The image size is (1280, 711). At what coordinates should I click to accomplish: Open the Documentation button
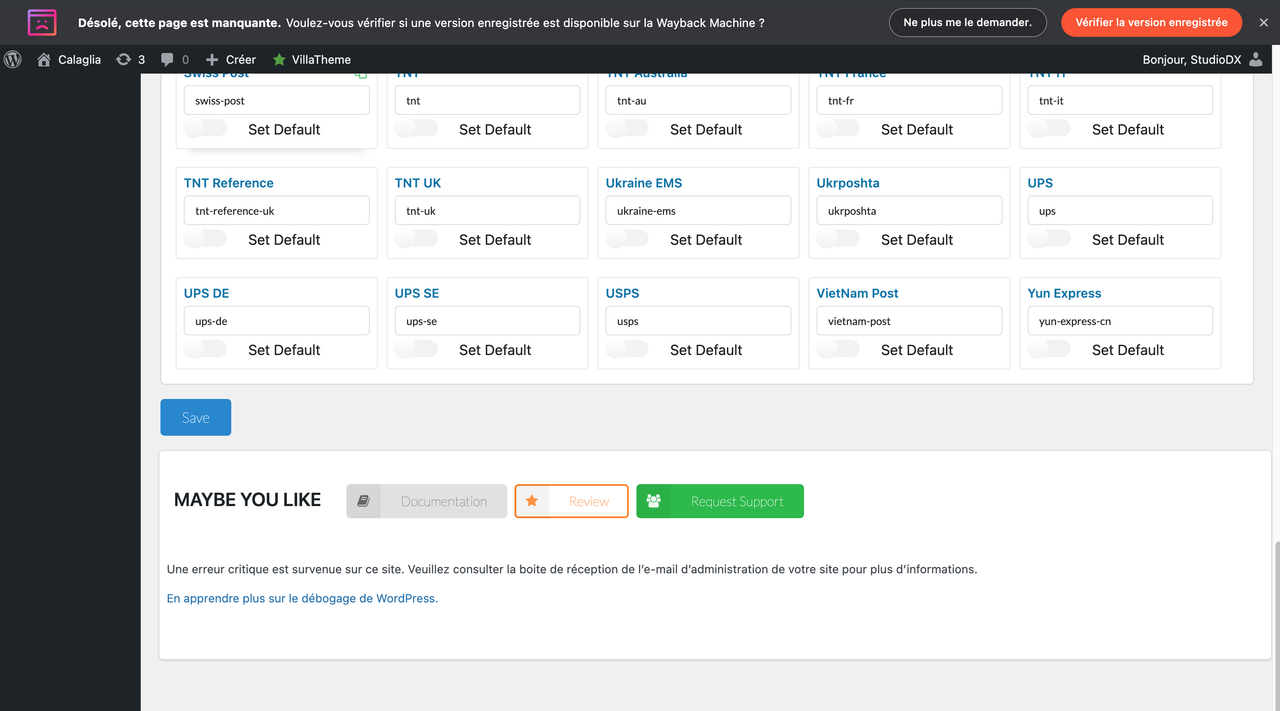pos(427,501)
